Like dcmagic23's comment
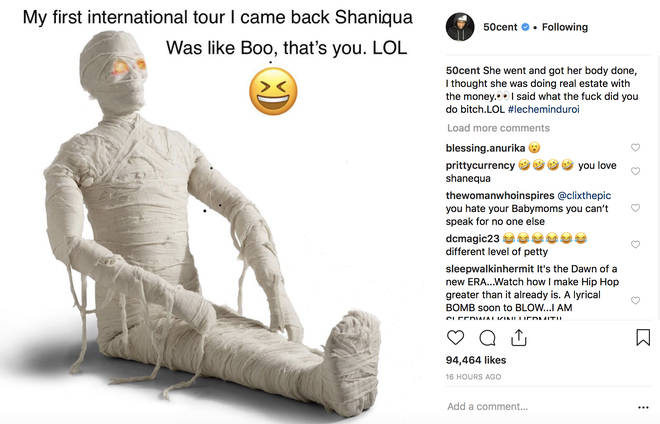 pyautogui.click(x=636, y=244)
